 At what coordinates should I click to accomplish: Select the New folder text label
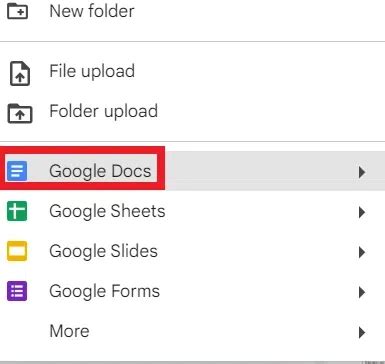[92, 11]
